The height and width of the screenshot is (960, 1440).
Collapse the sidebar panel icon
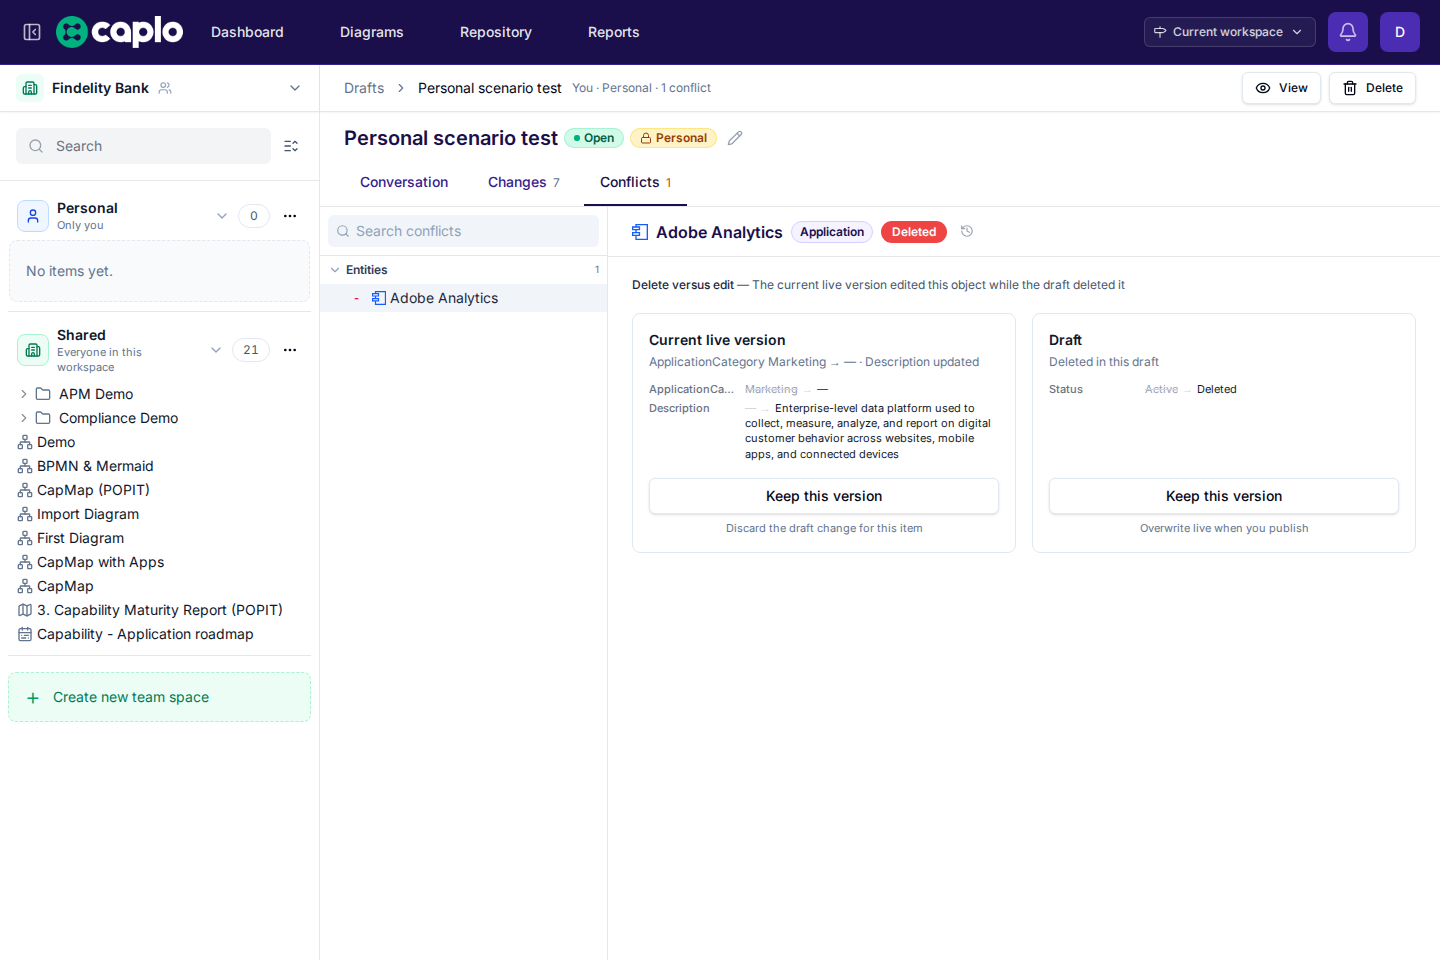click(32, 32)
